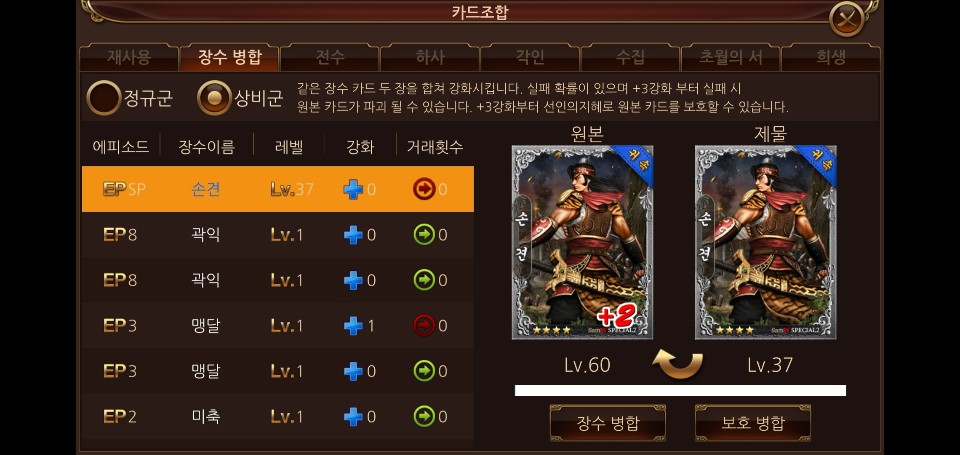Close the 카드조합 window with crossed-swords icon
The width and height of the screenshot is (960, 455).
846,19
